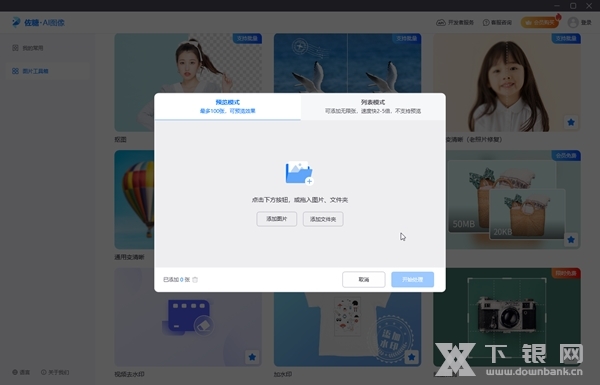
Task: Open 客服咨询 in the top bar
Action: point(497,23)
